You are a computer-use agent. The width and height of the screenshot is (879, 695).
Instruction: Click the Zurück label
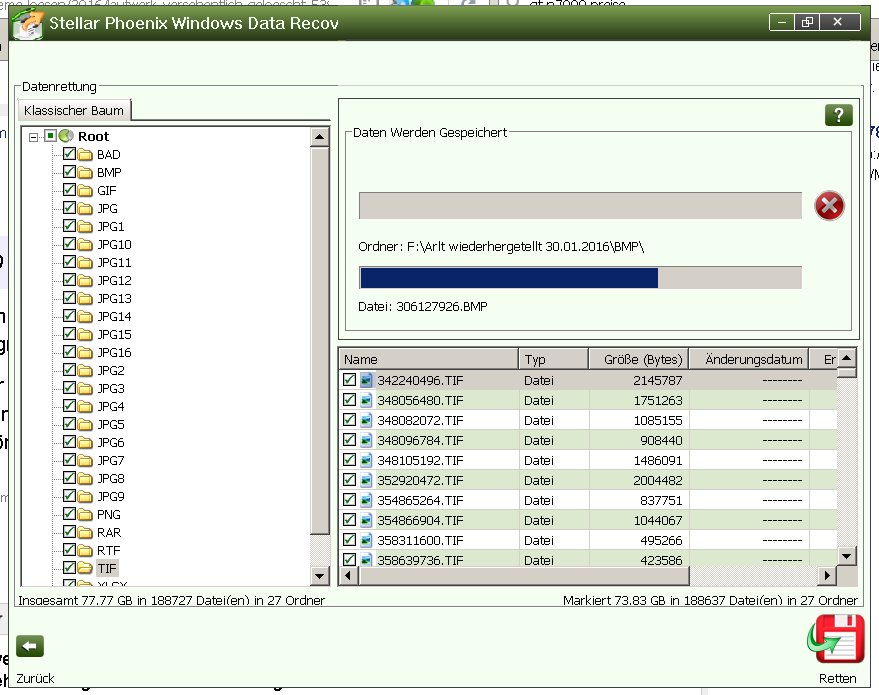(35, 678)
